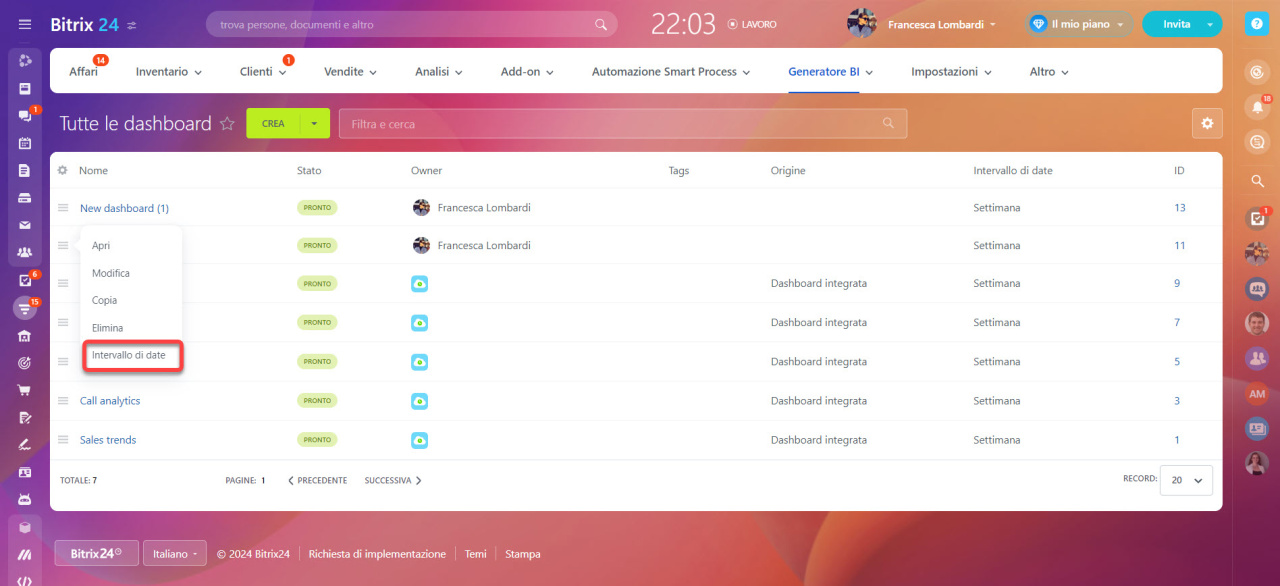Open the help question mark icon
Viewport: 1280px width, 586px height.
[x=1256, y=23]
